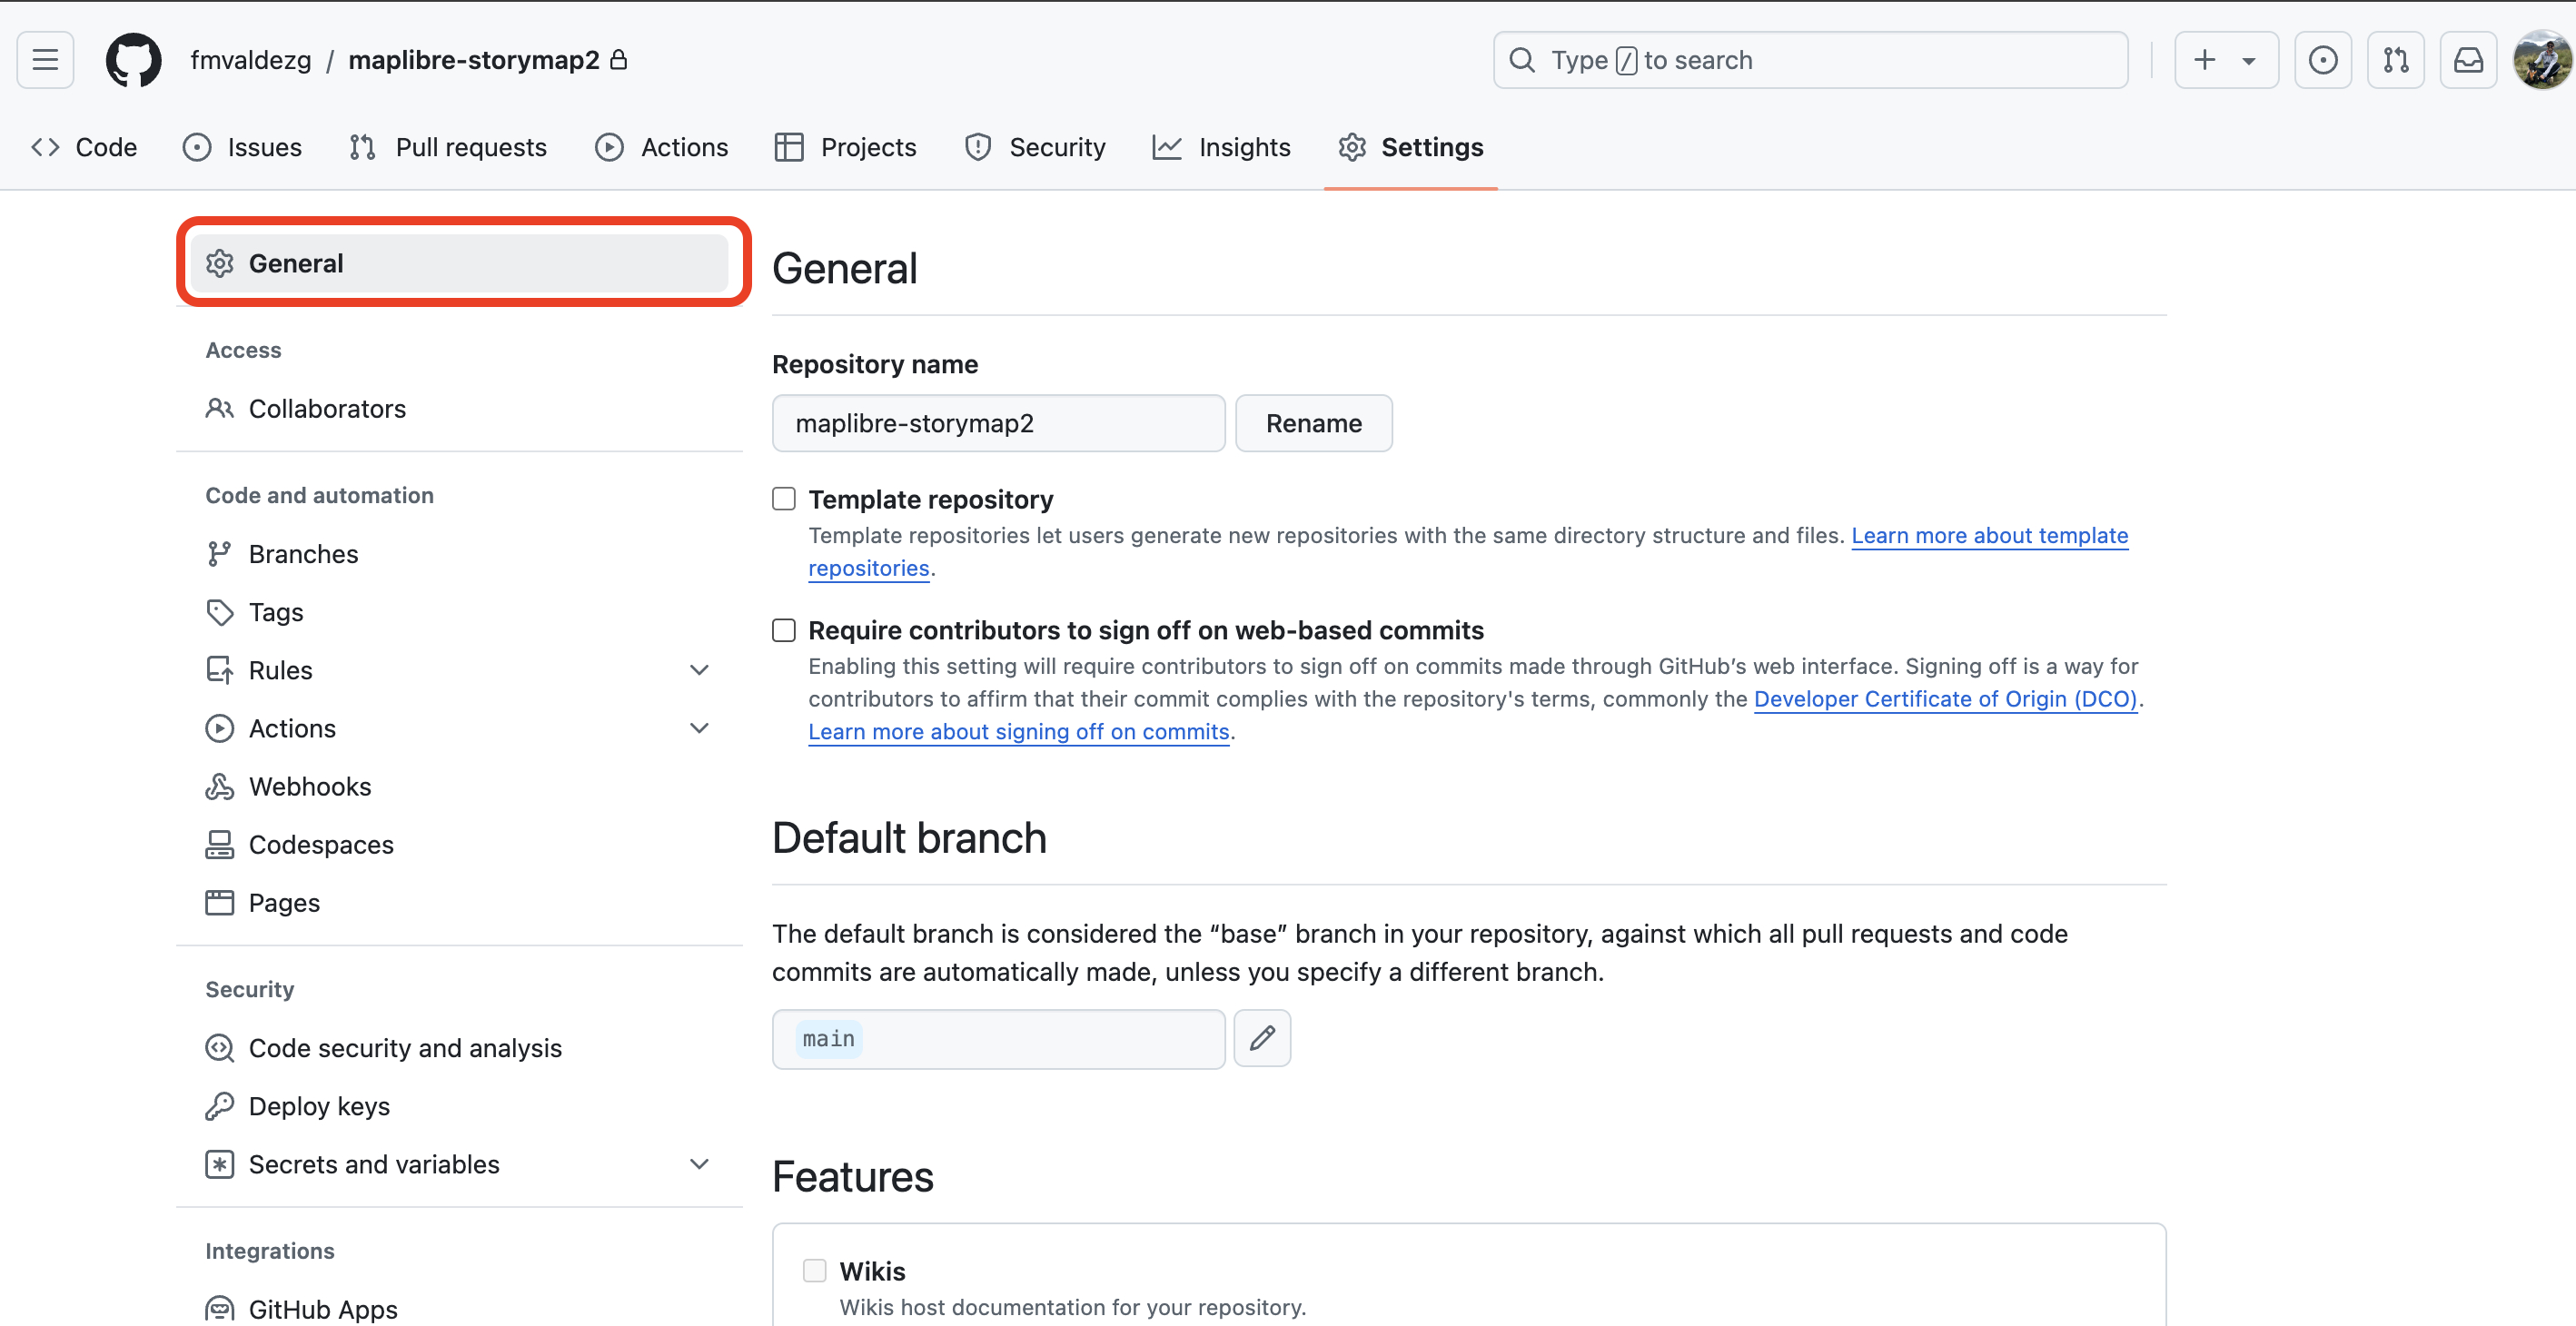This screenshot has height=1326, width=2576.
Task: Open the GitHub home logo
Action: coord(133,60)
